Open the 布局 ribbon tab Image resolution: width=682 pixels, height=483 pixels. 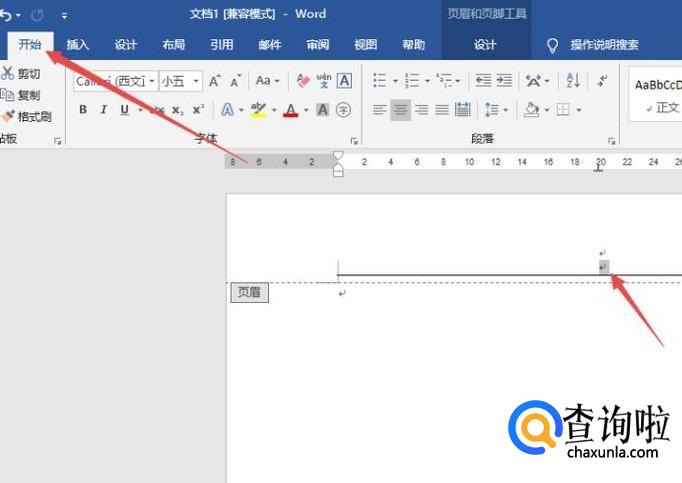tap(174, 44)
